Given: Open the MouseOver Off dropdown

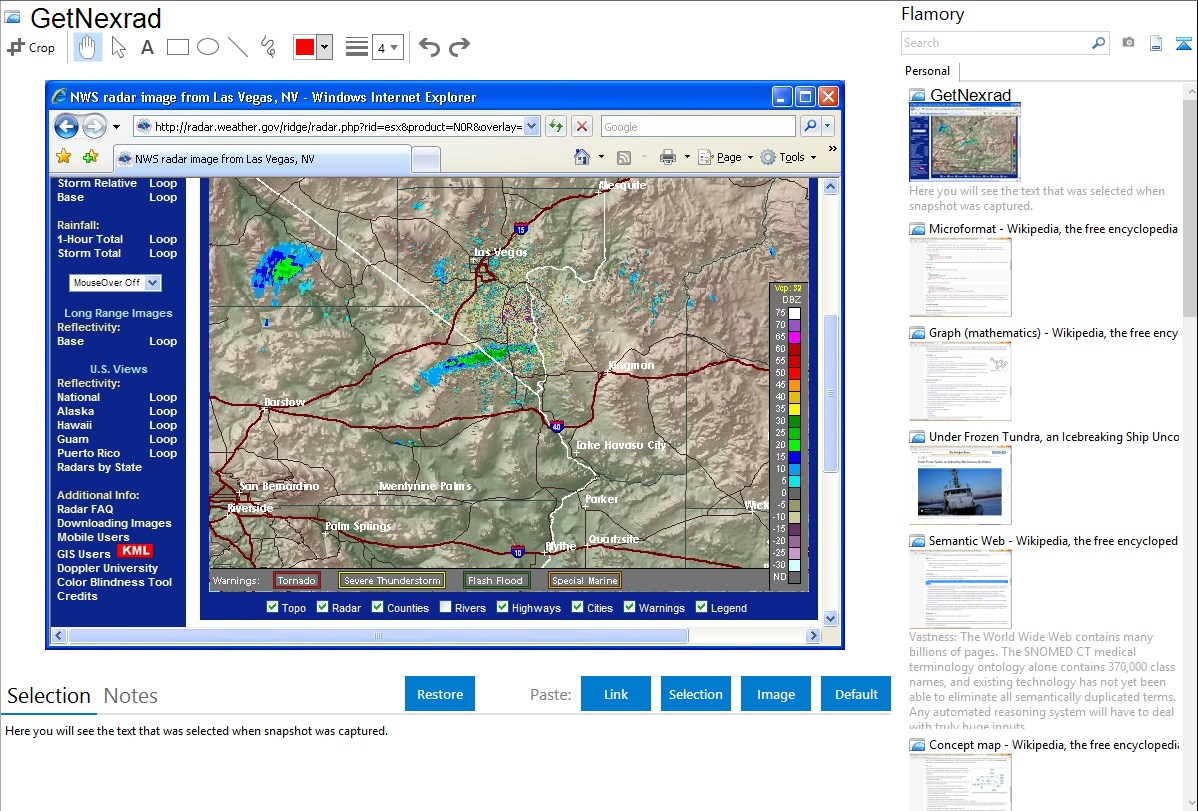Looking at the screenshot, I should coord(114,283).
